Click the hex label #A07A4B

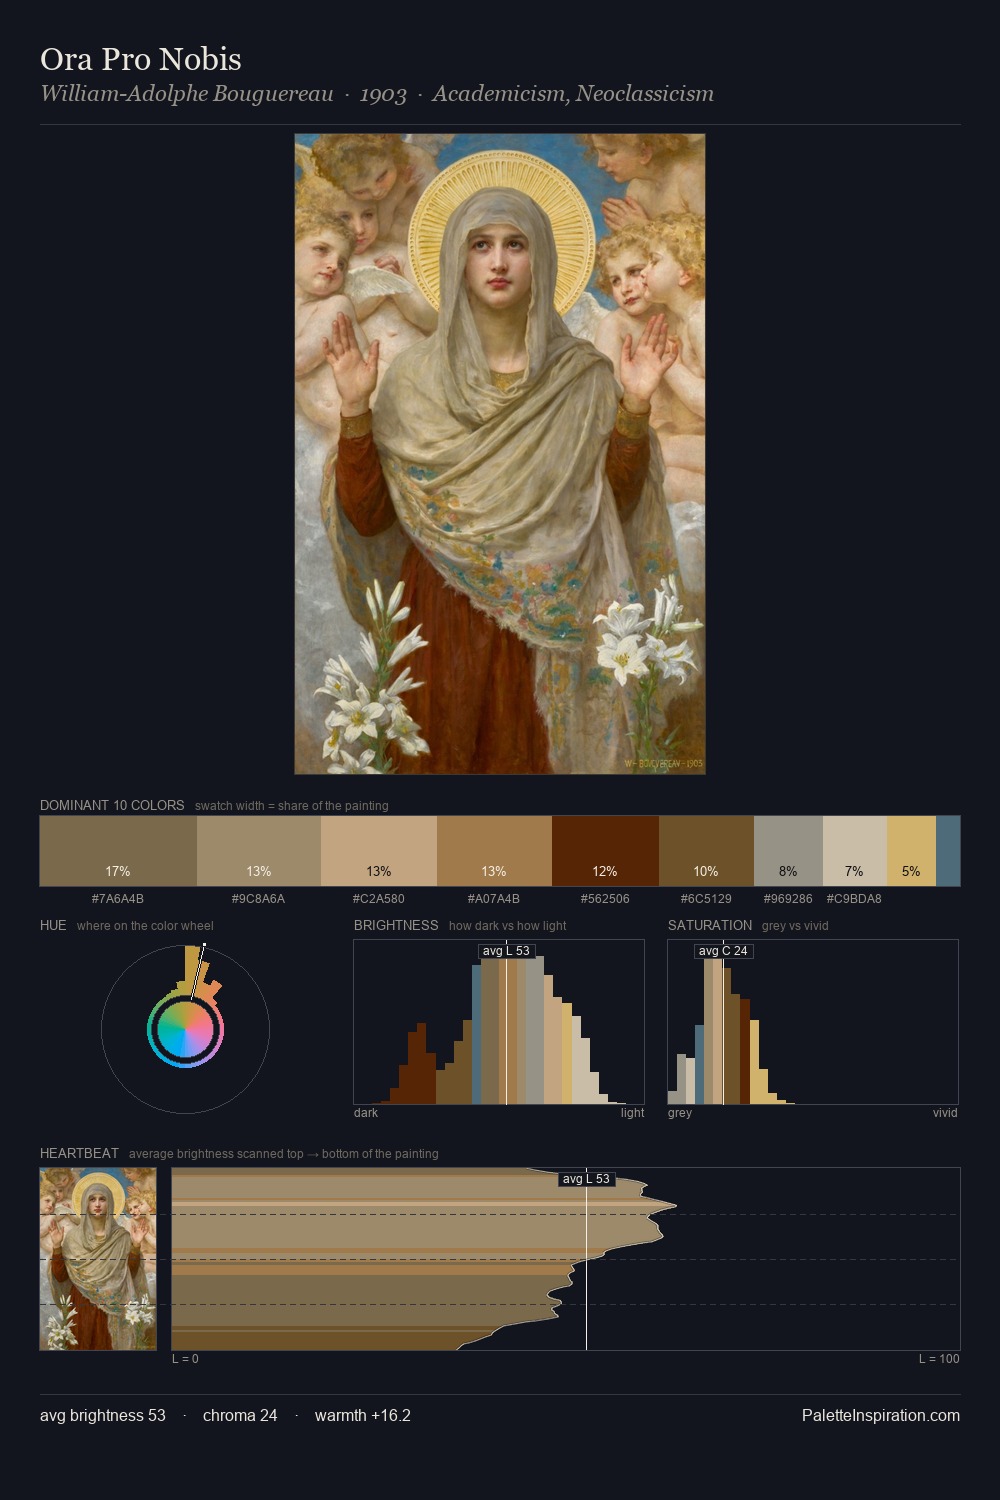pos(494,899)
